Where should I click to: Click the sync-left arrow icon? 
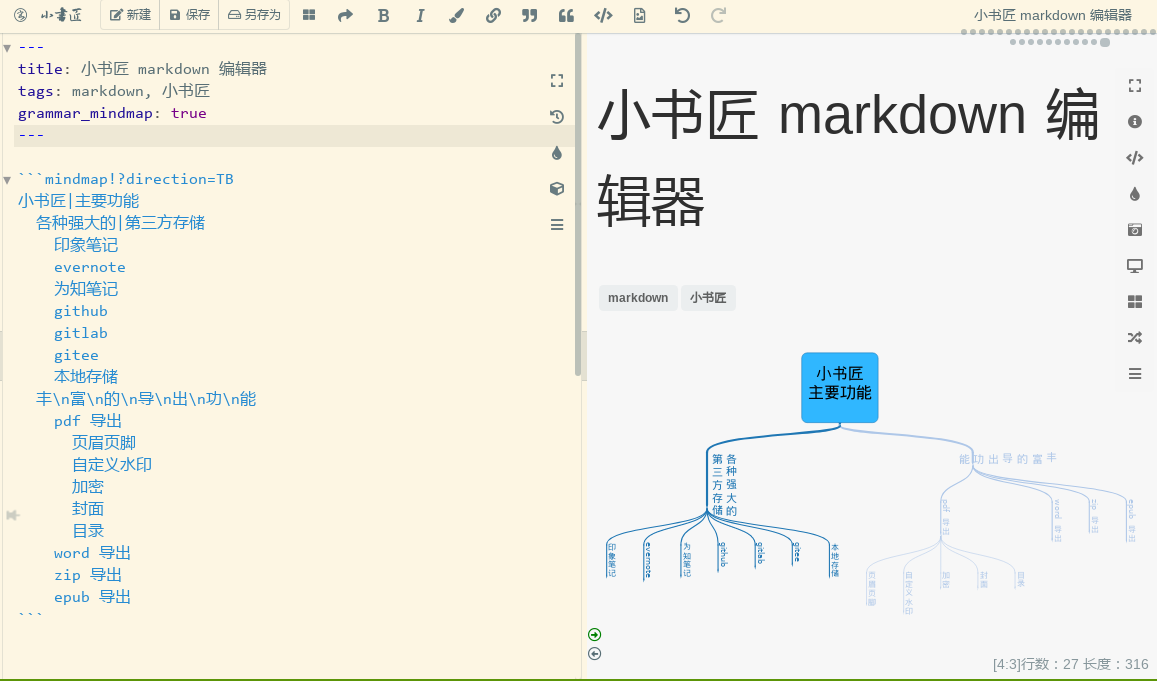[595, 654]
